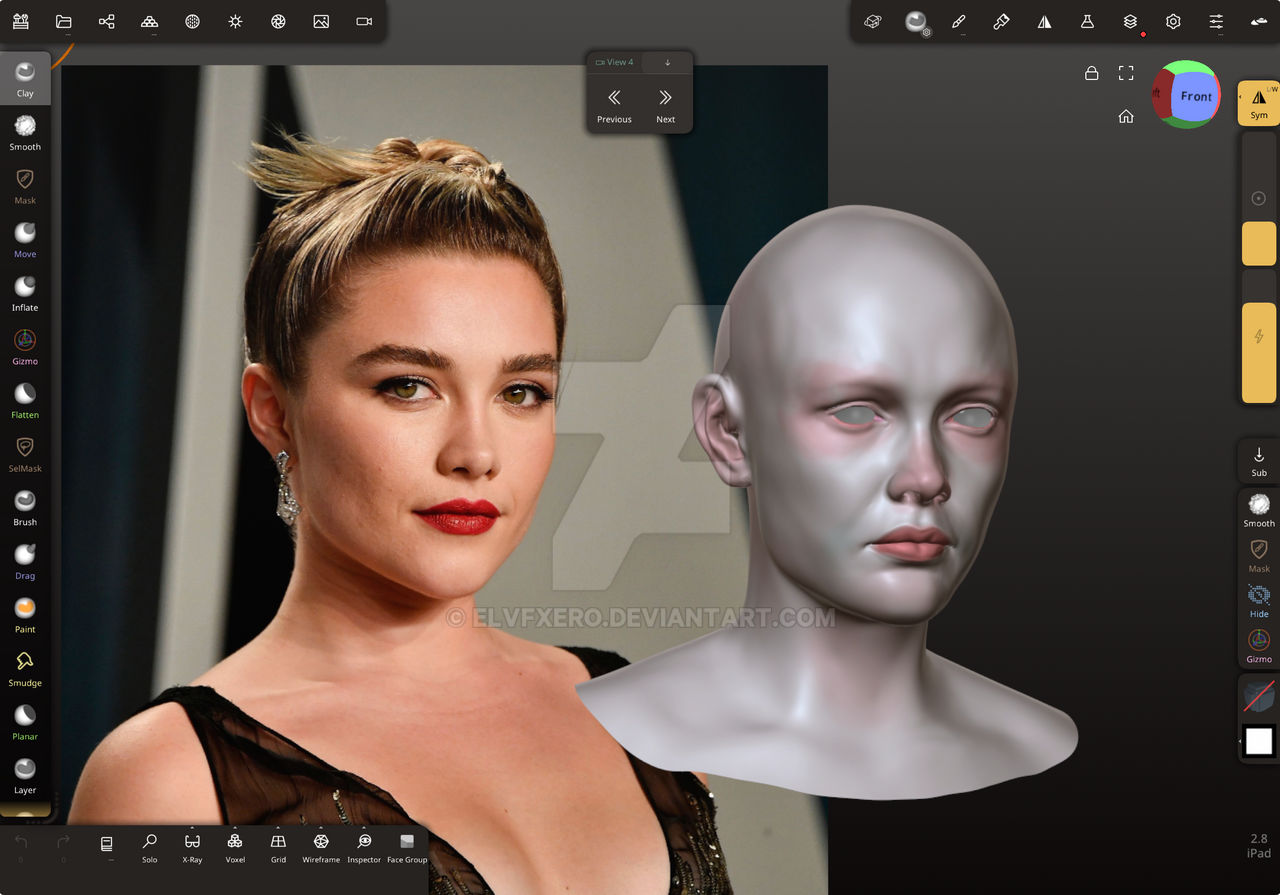Select the Hide tool on right panel
This screenshot has width=1280, height=895.
[x=1259, y=602]
